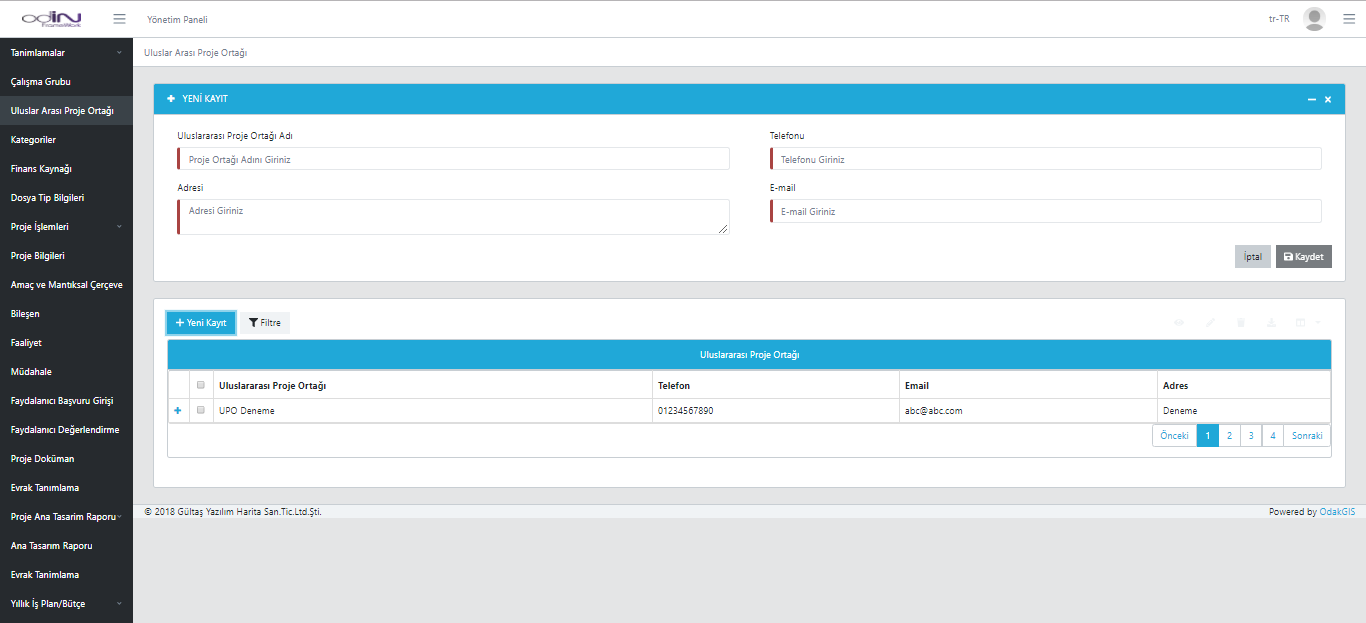
Task: Open Kategoriler in the sidebar
Action: [x=33, y=139]
